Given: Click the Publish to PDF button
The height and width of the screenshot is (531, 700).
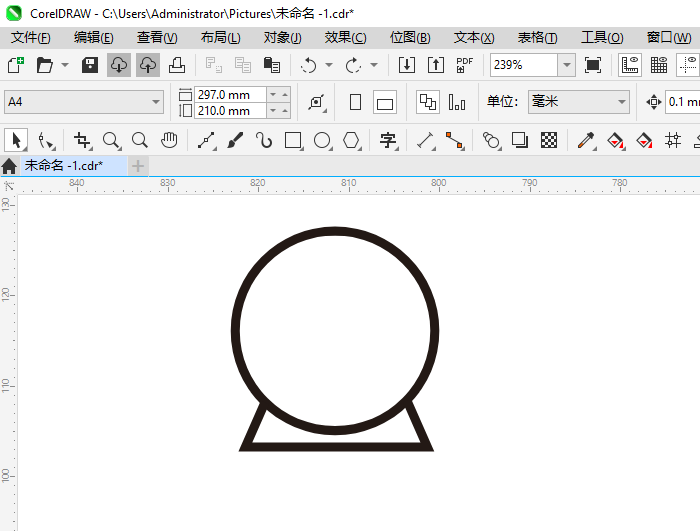Looking at the screenshot, I should point(464,65).
